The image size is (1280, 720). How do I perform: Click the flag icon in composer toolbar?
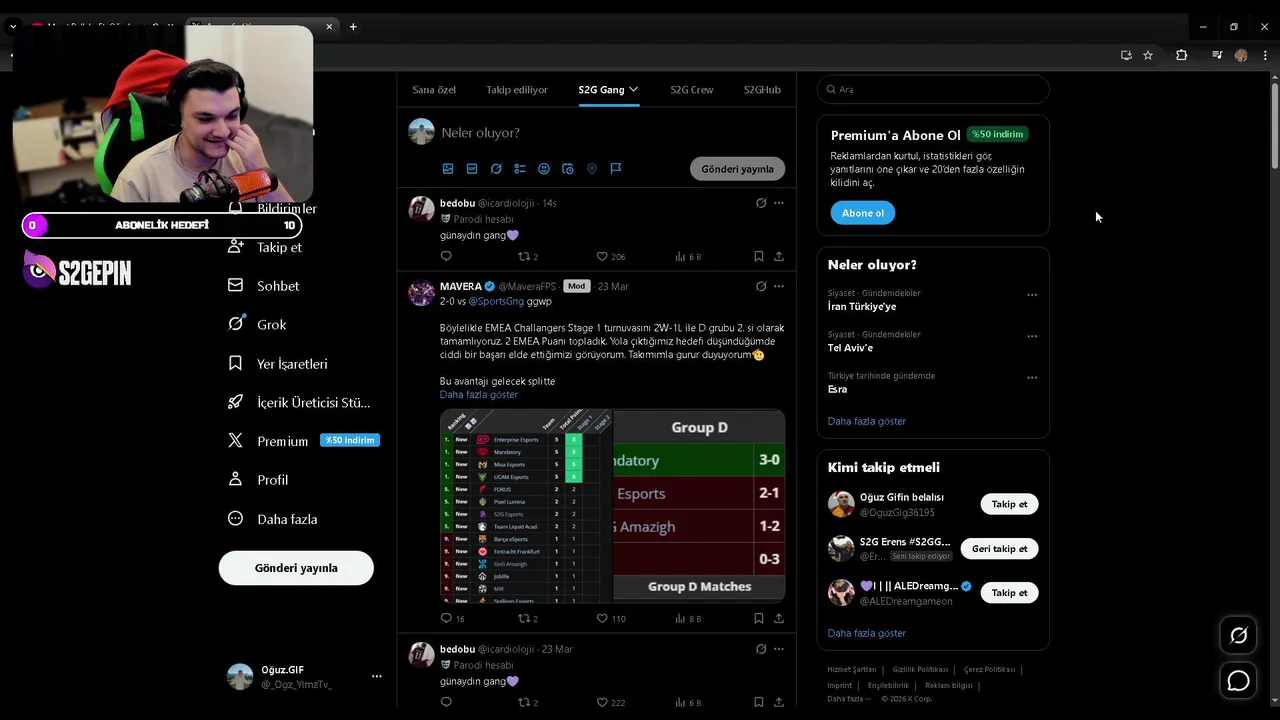coord(616,169)
